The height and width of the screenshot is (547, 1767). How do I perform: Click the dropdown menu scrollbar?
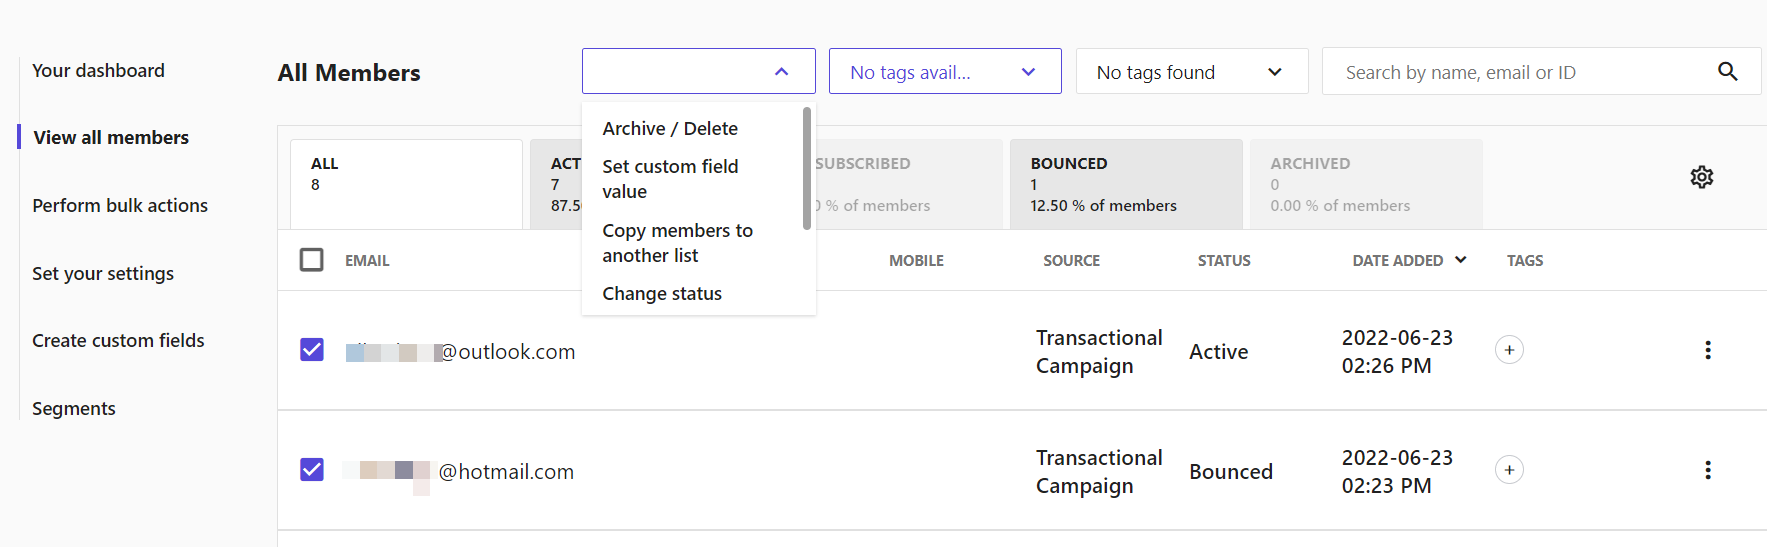(806, 168)
